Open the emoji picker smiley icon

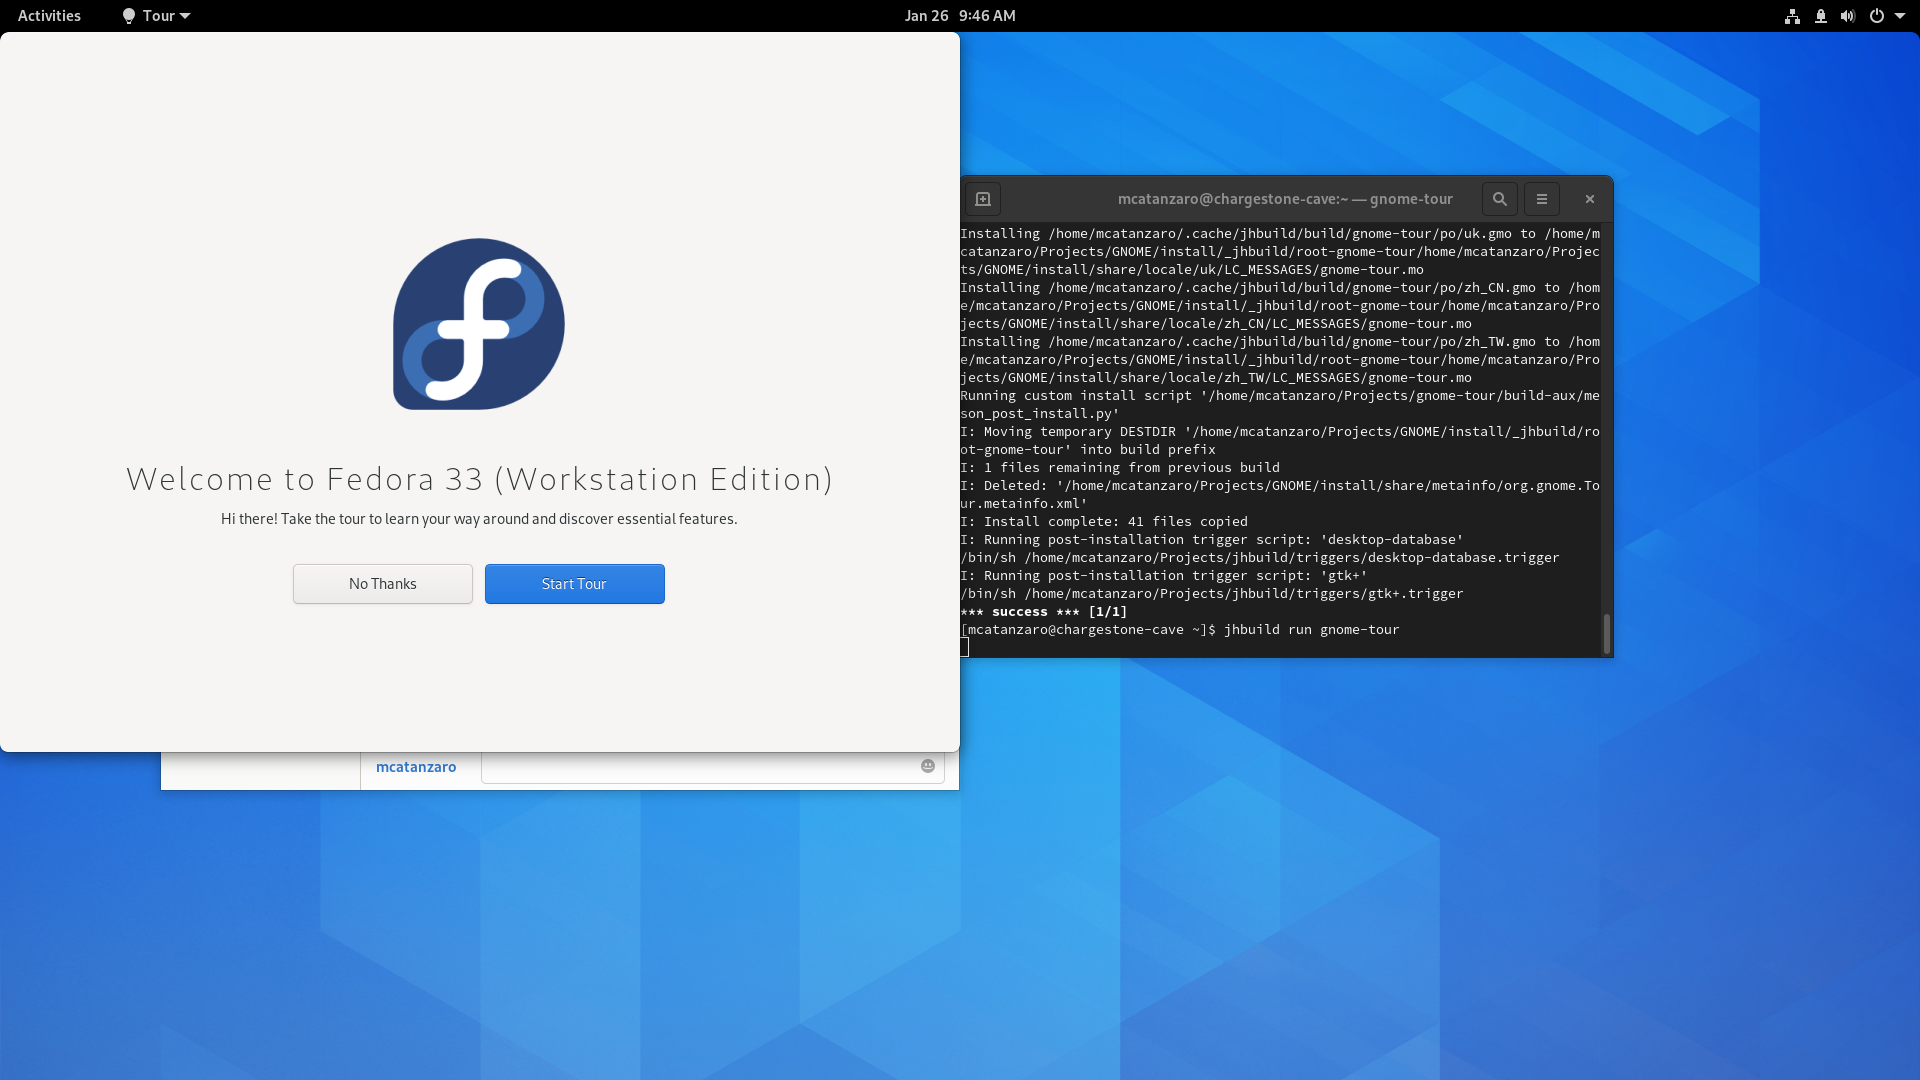point(927,766)
